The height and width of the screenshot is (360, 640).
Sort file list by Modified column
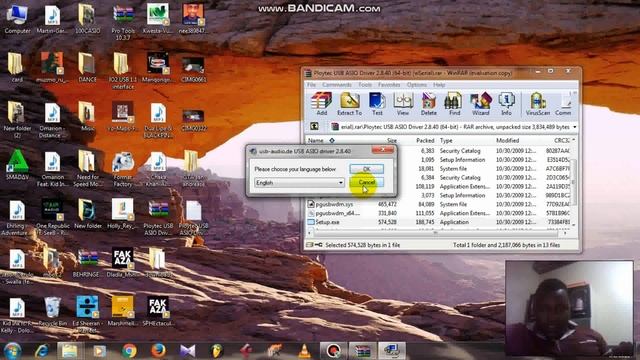(x=507, y=140)
